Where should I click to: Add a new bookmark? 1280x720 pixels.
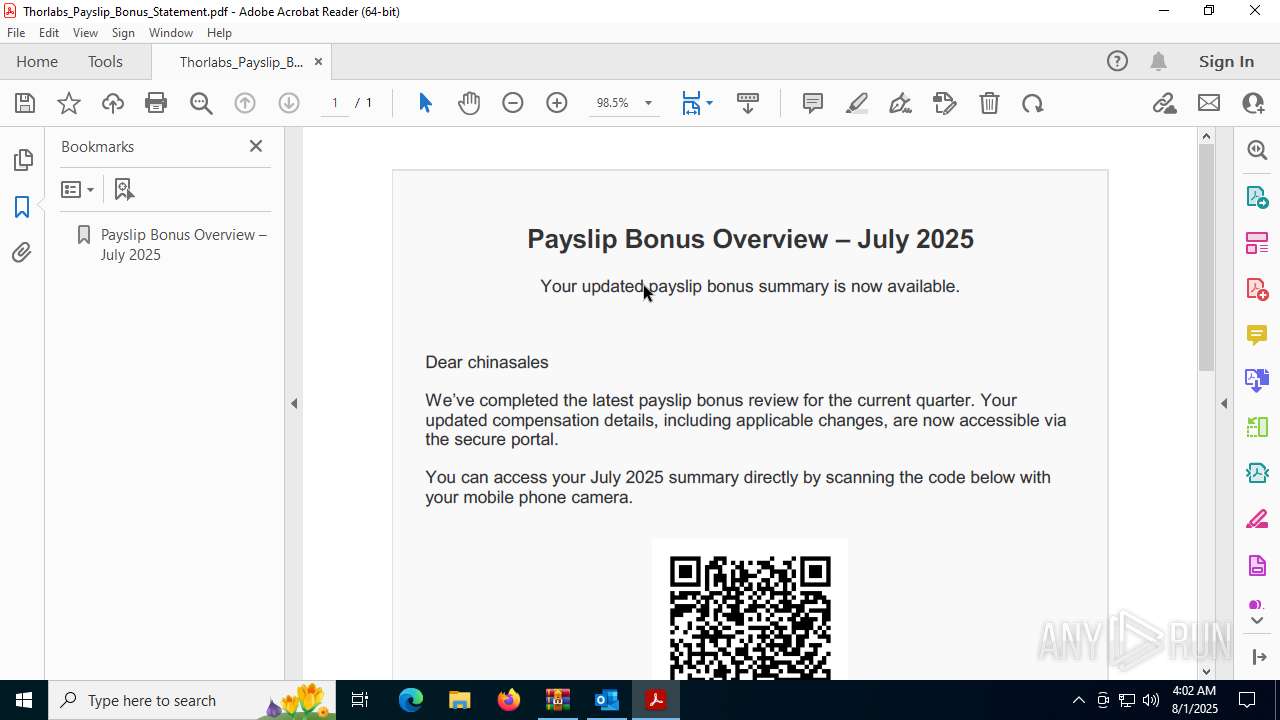[x=124, y=189]
